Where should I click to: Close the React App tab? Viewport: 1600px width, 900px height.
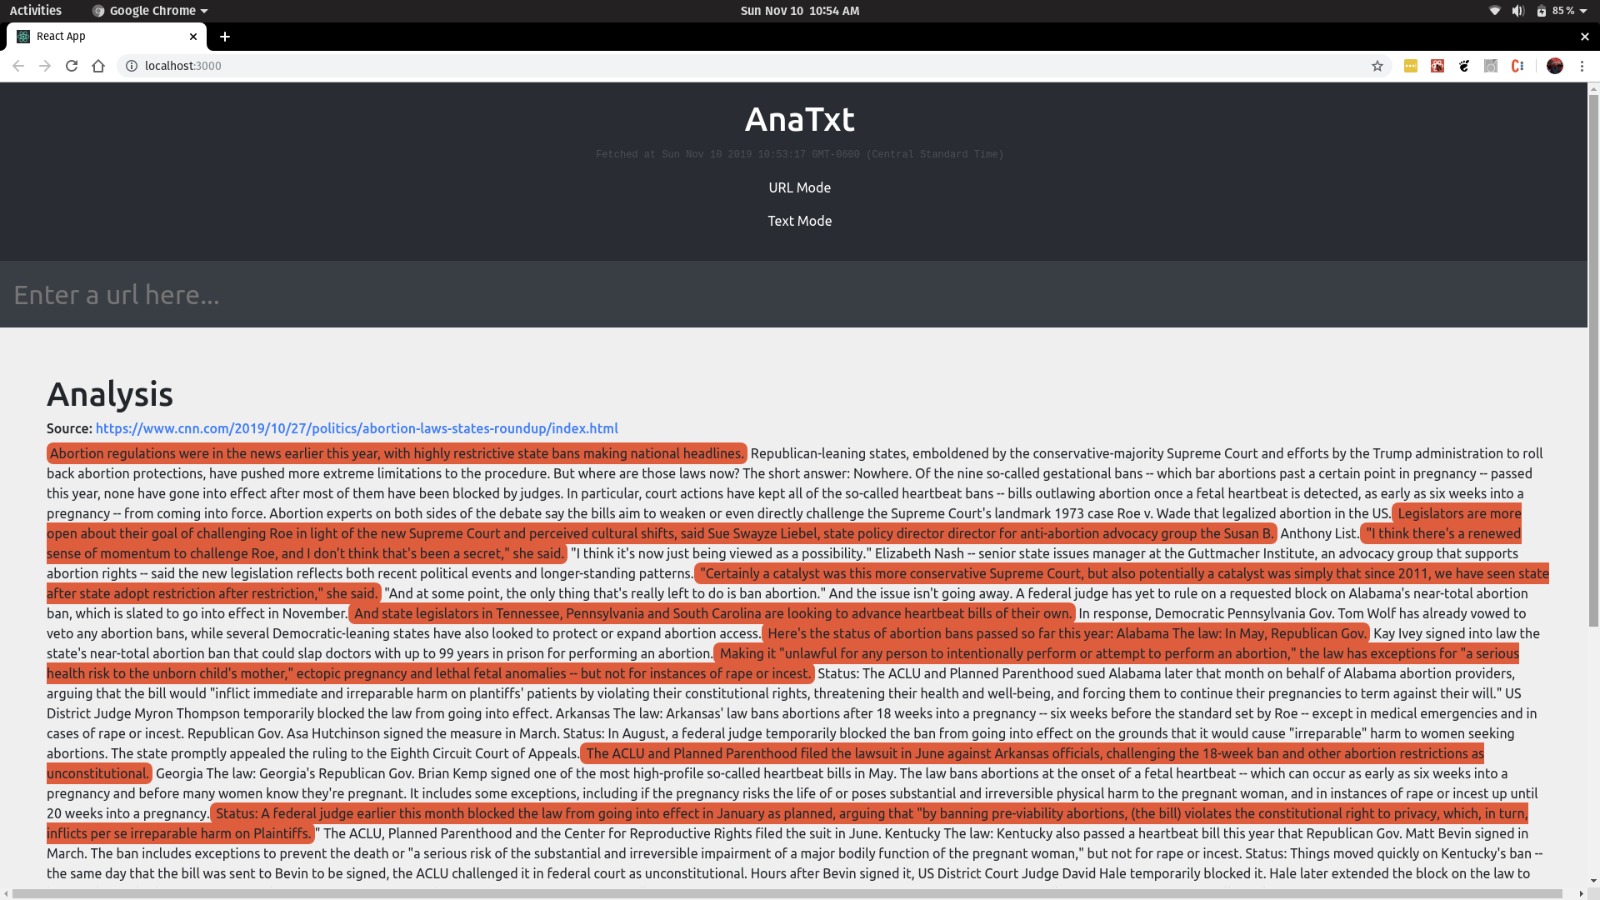pyautogui.click(x=193, y=36)
